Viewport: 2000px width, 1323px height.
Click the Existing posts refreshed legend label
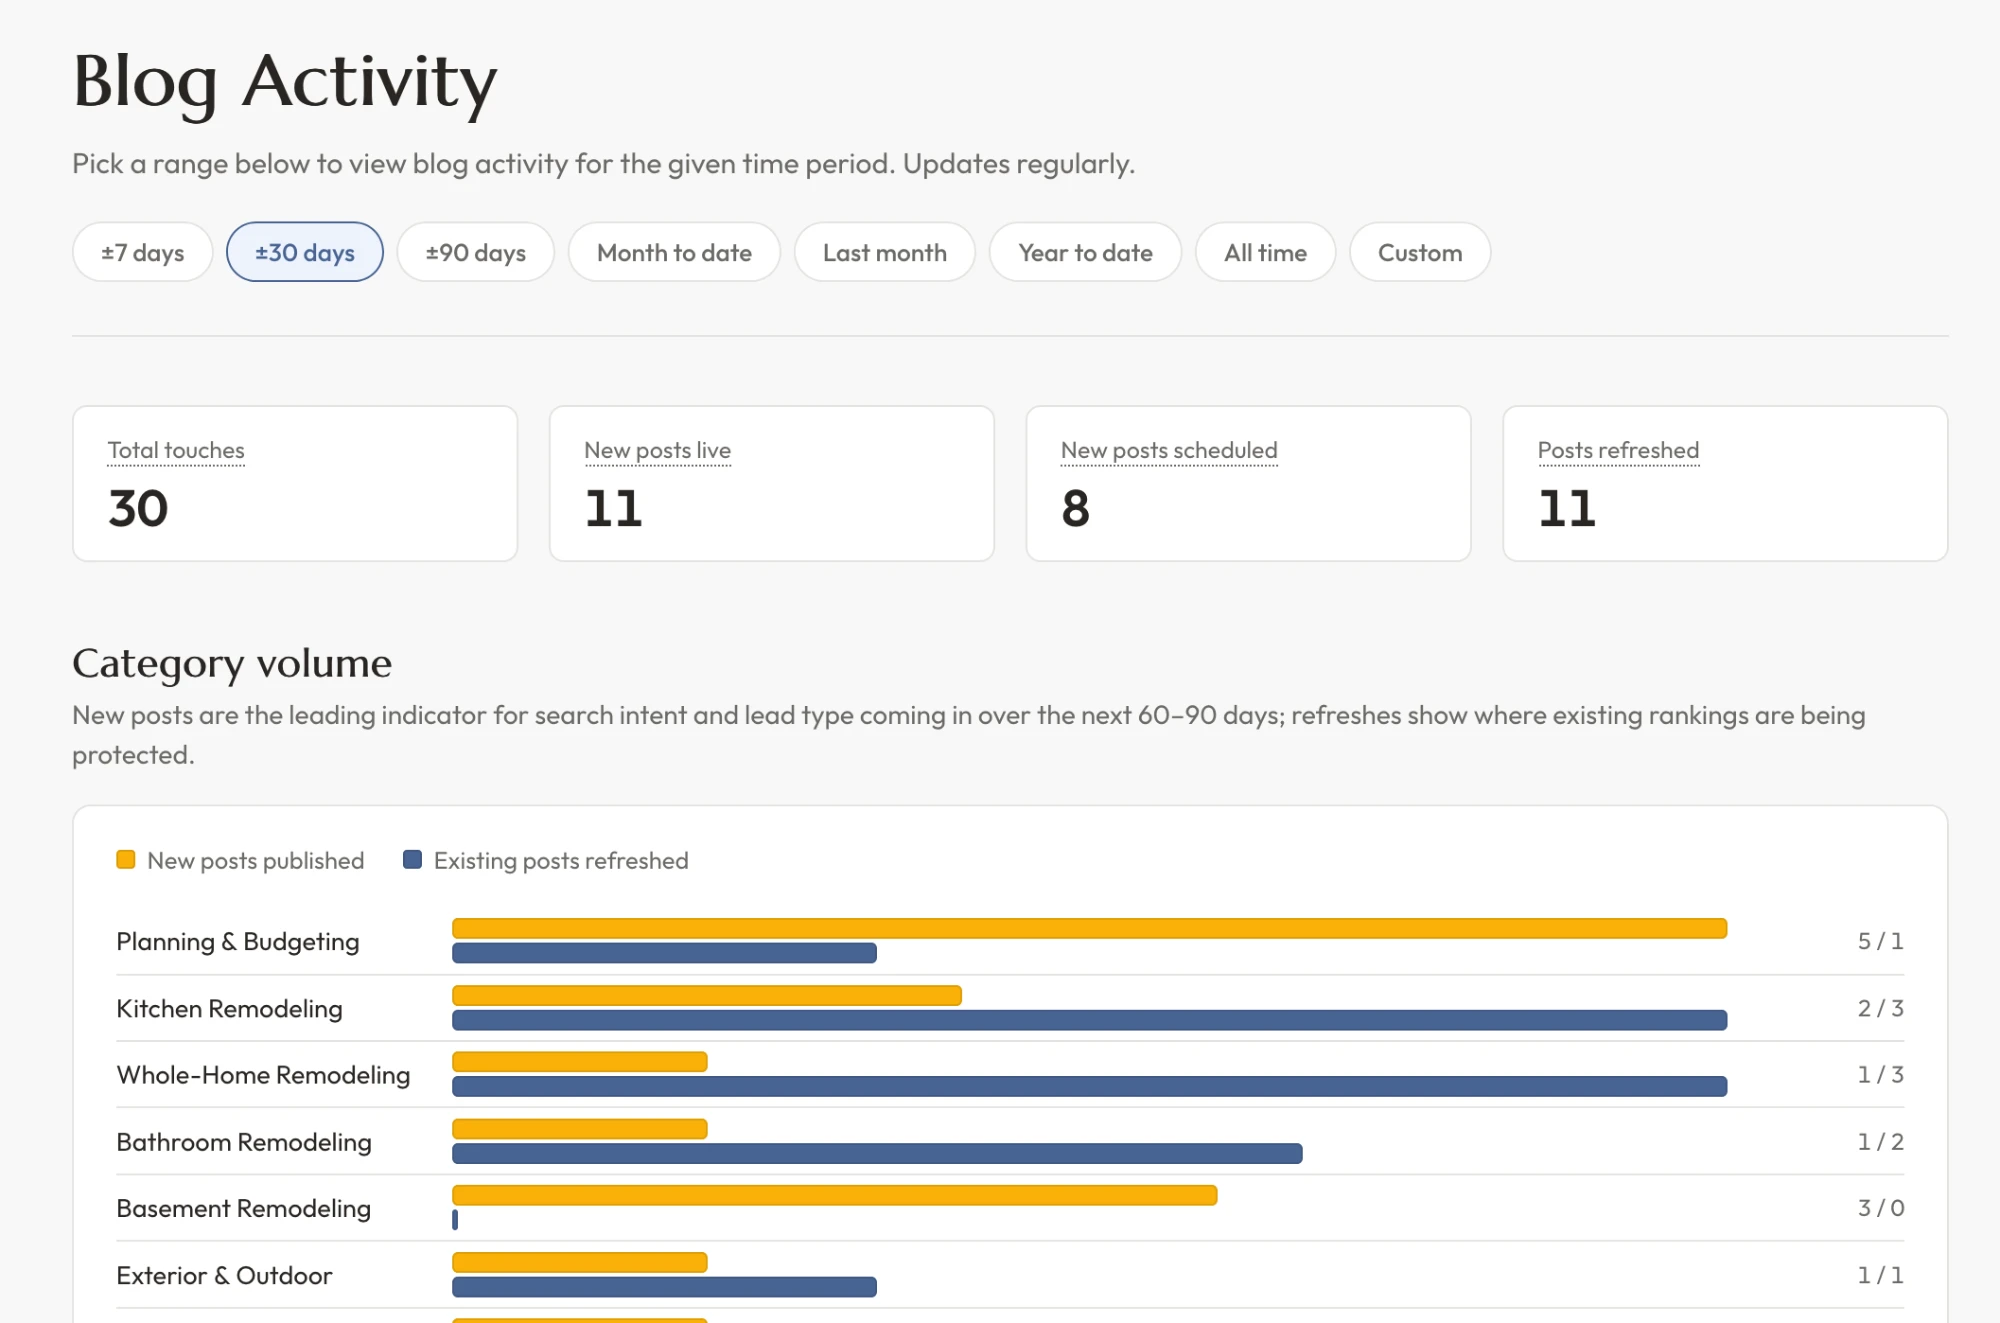pyautogui.click(x=561, y=861)
